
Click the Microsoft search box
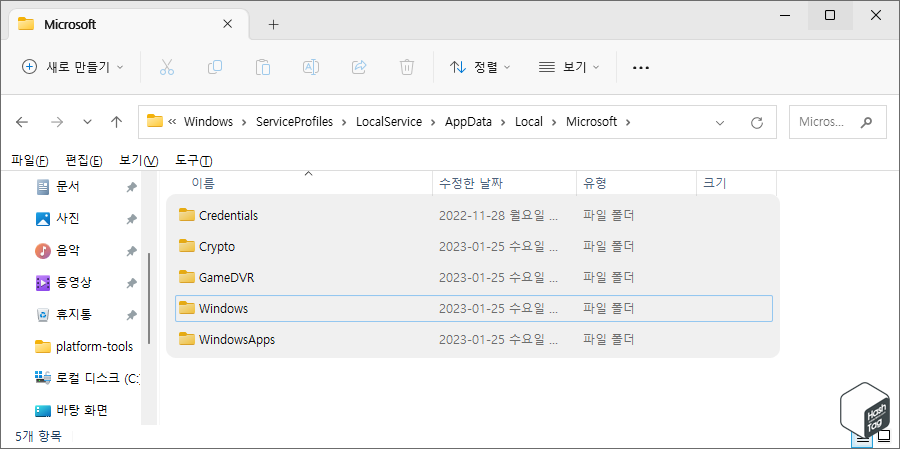838,122
